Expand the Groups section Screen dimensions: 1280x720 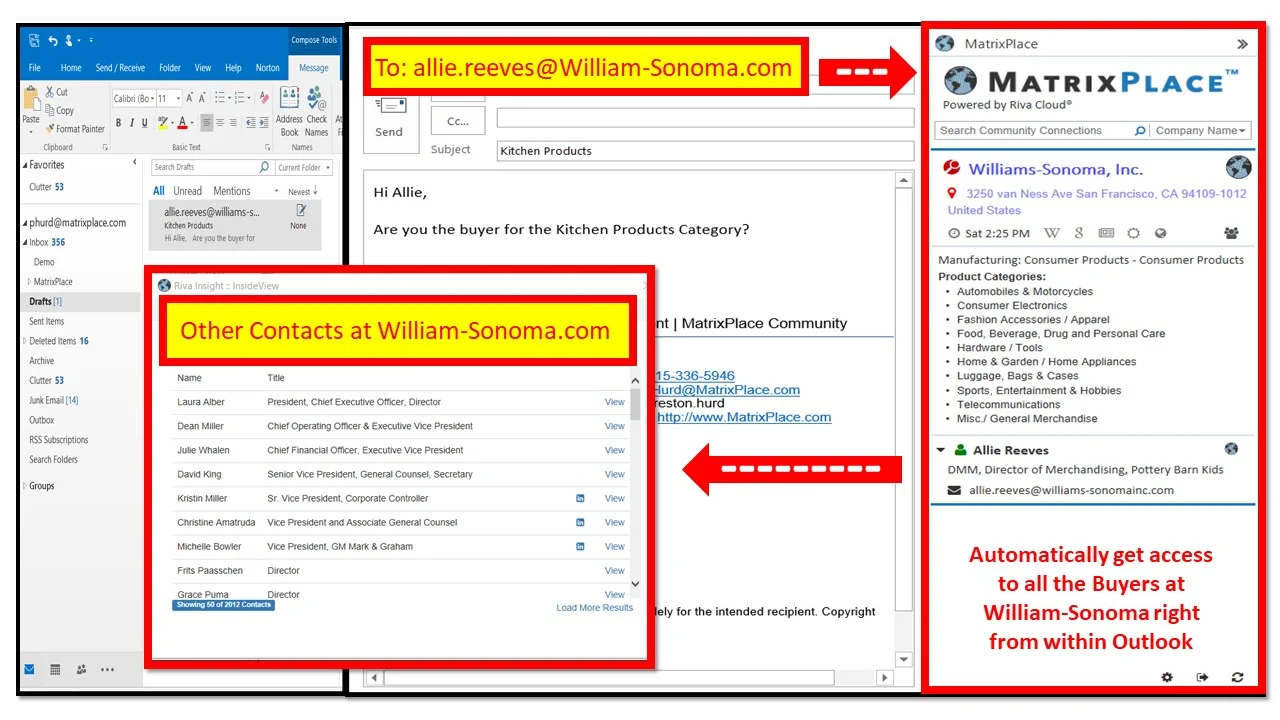[25, 486]
